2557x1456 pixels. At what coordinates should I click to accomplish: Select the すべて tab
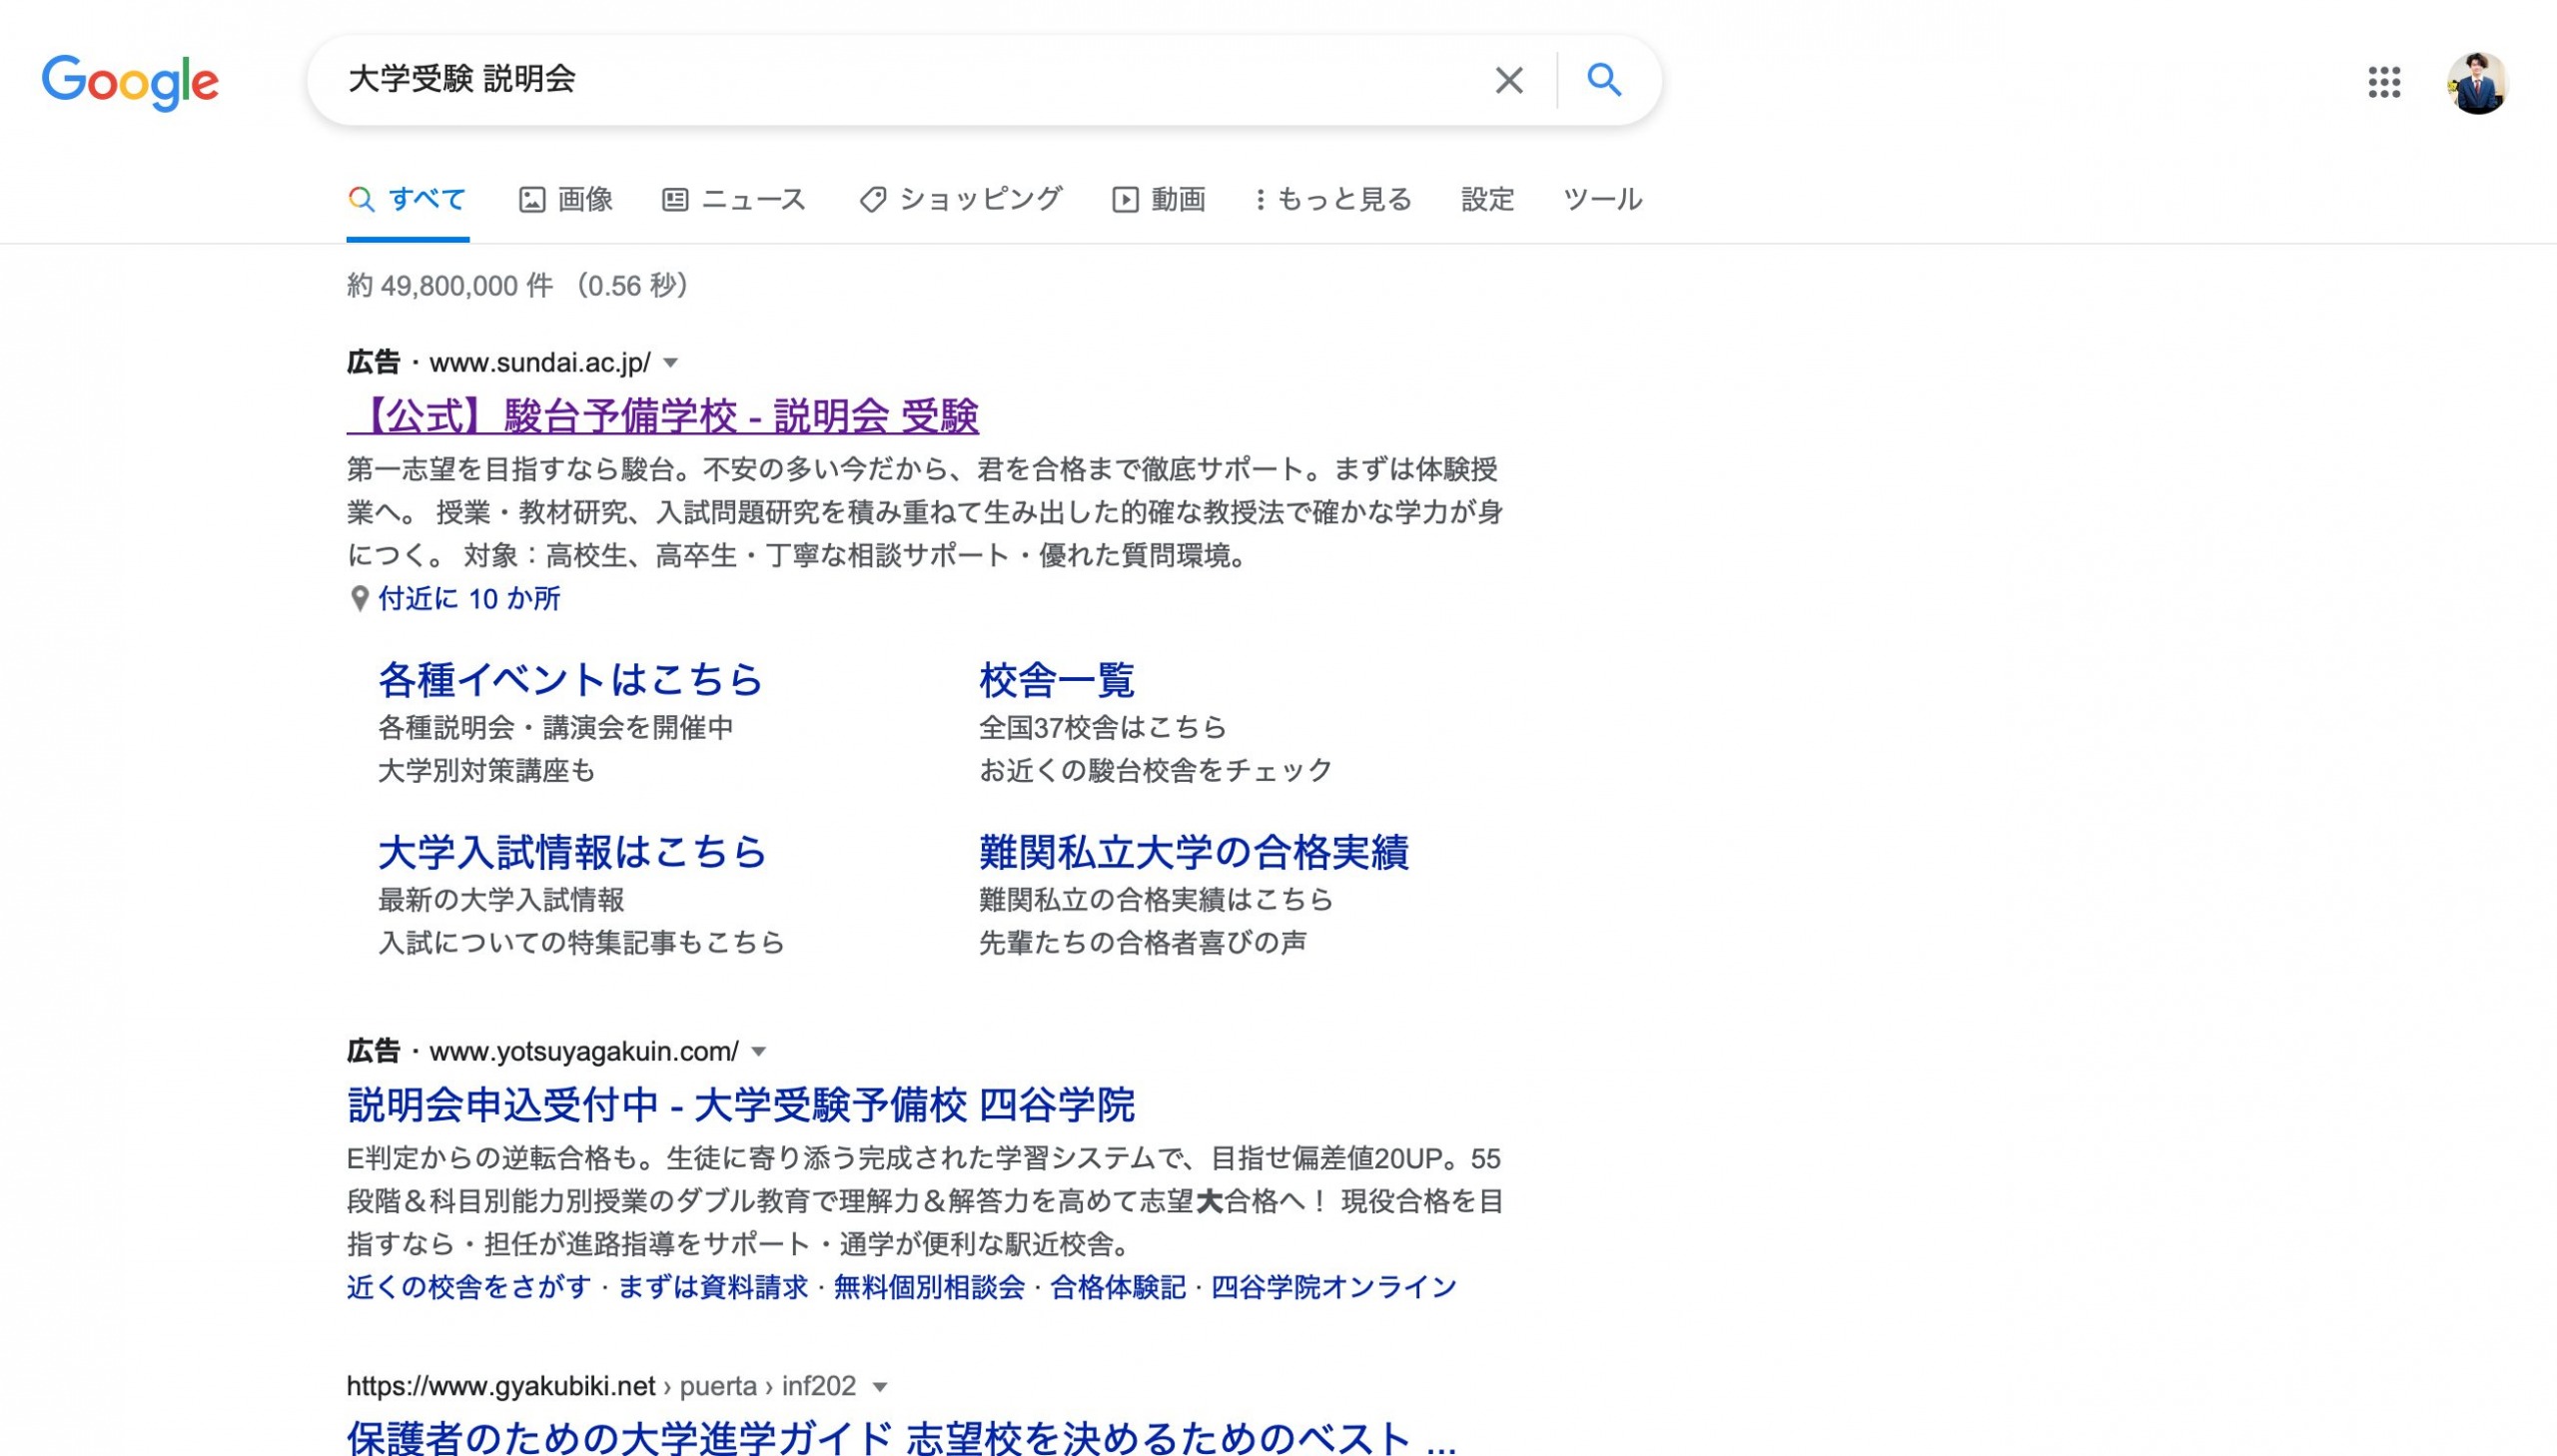coord(408,199)
